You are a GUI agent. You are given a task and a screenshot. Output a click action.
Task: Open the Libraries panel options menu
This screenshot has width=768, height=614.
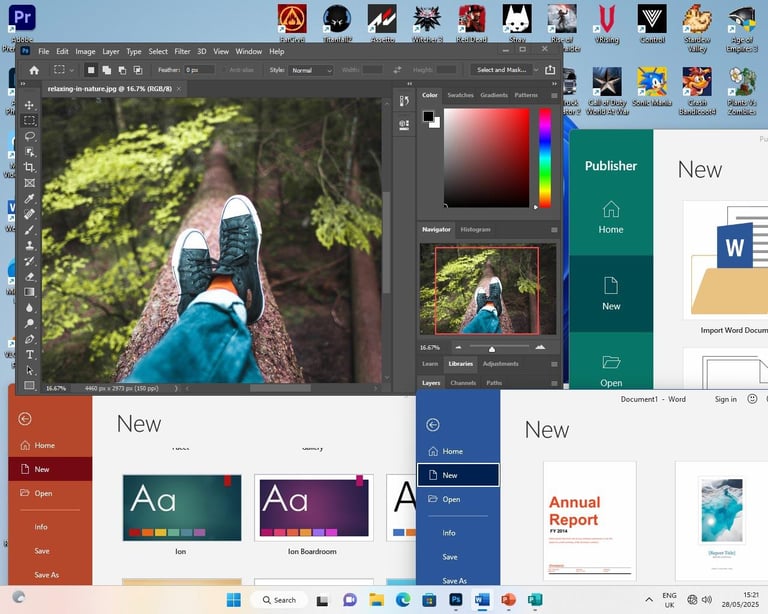coord(554,364)
